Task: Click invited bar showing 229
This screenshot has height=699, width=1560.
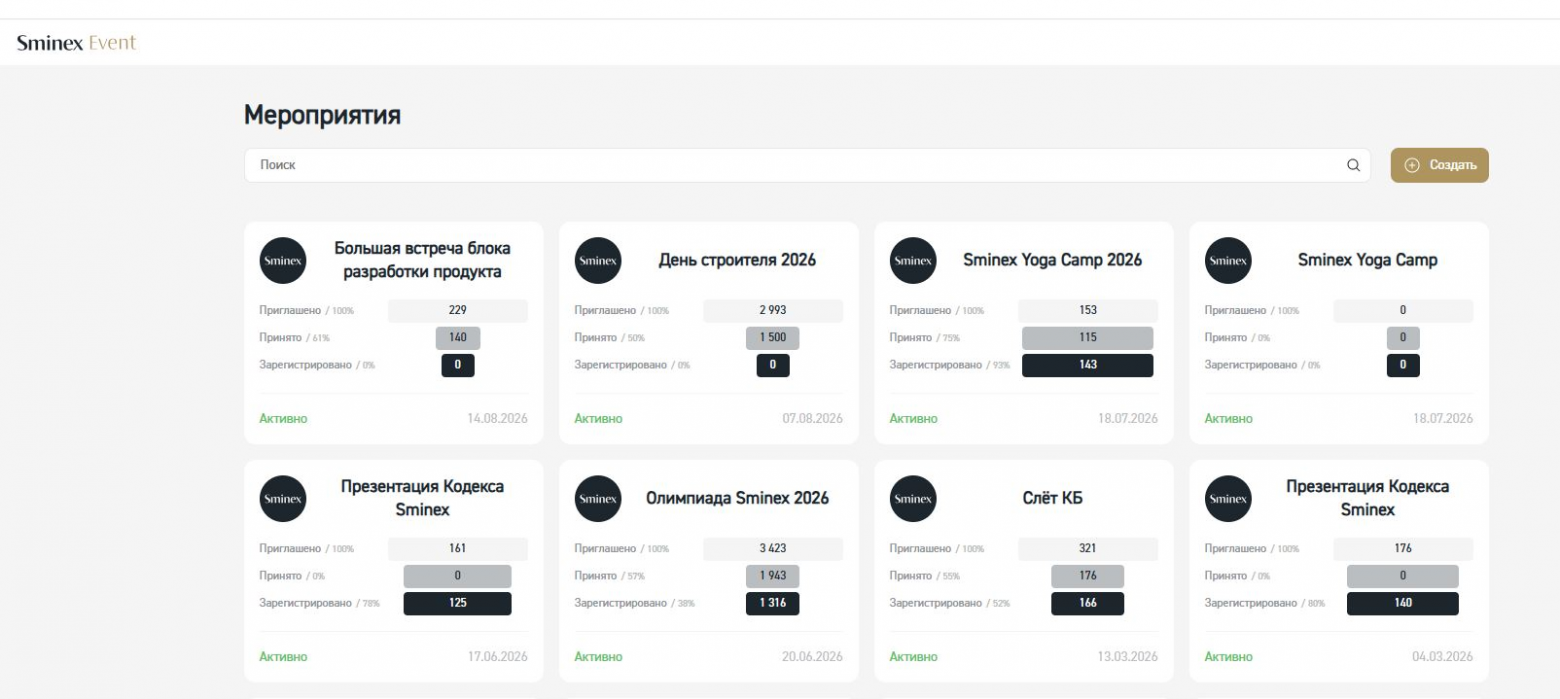Action: click(x=458, y=311)
